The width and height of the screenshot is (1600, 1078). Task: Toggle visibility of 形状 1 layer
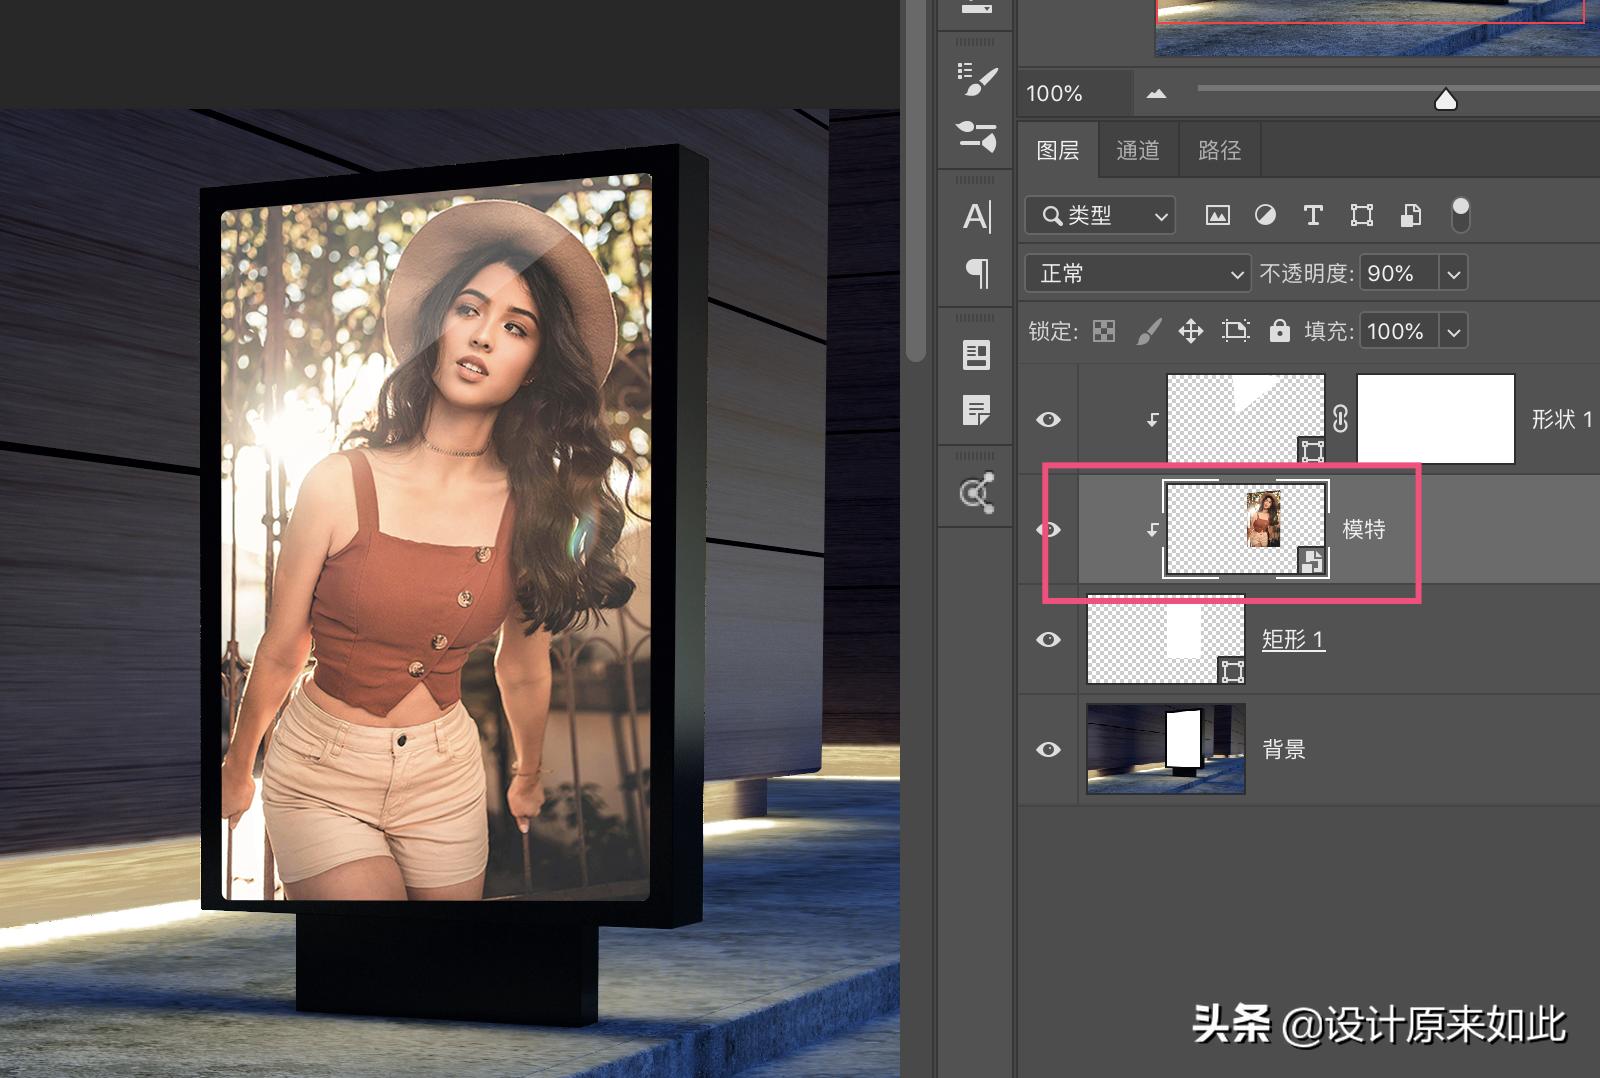coord(1048,419)
